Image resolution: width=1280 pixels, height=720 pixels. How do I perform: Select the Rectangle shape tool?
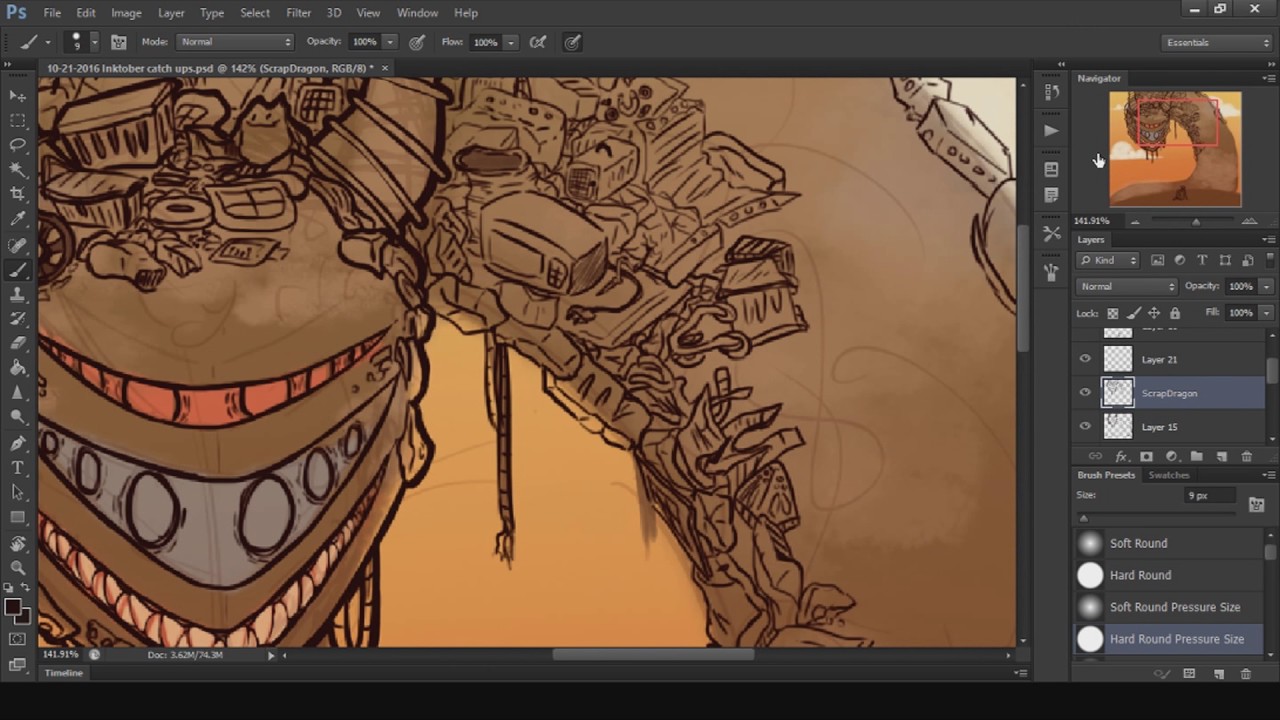click(18, 517)
